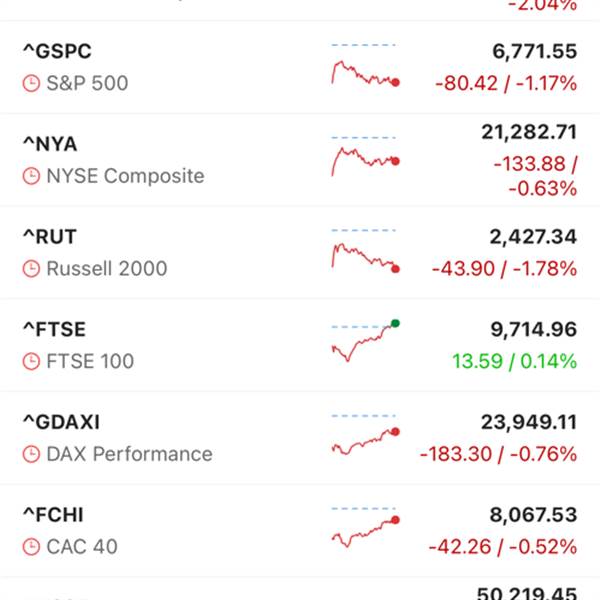Image resolution: width=600 pixels, height=600 pixels.
Task: Tap the ^RUT ticker label
Action: (x=50, y=237)
